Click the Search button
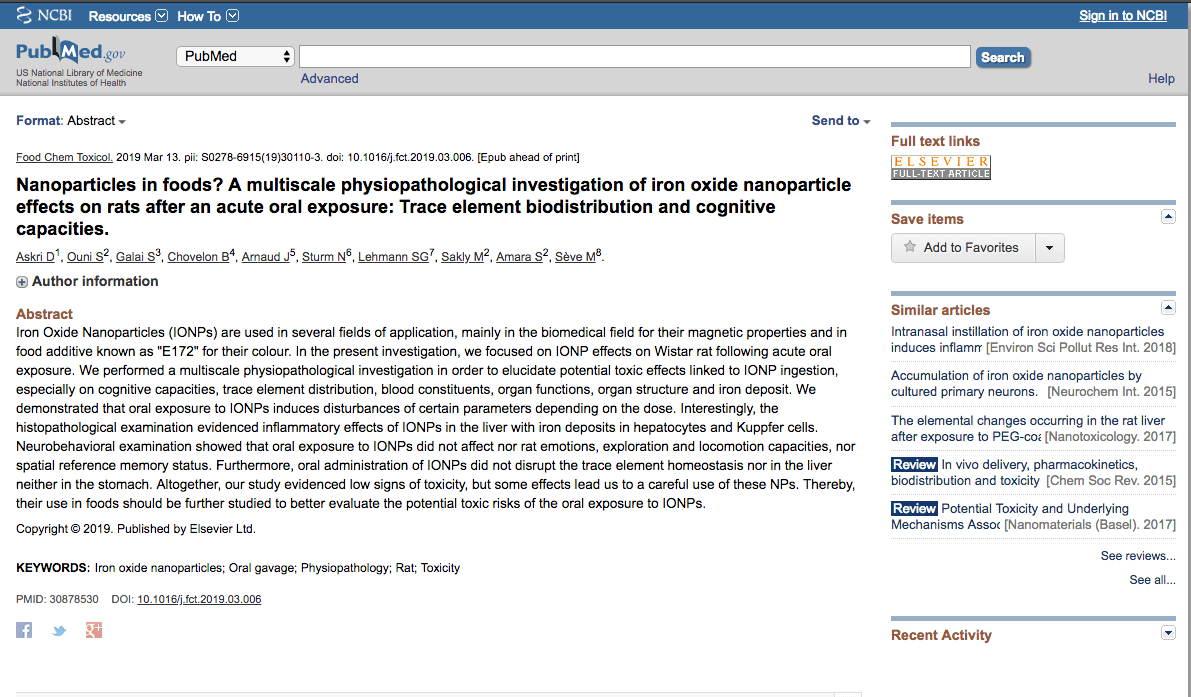Image resolution: width=1191 pixels, height=697 pixels. [1003, 57]
